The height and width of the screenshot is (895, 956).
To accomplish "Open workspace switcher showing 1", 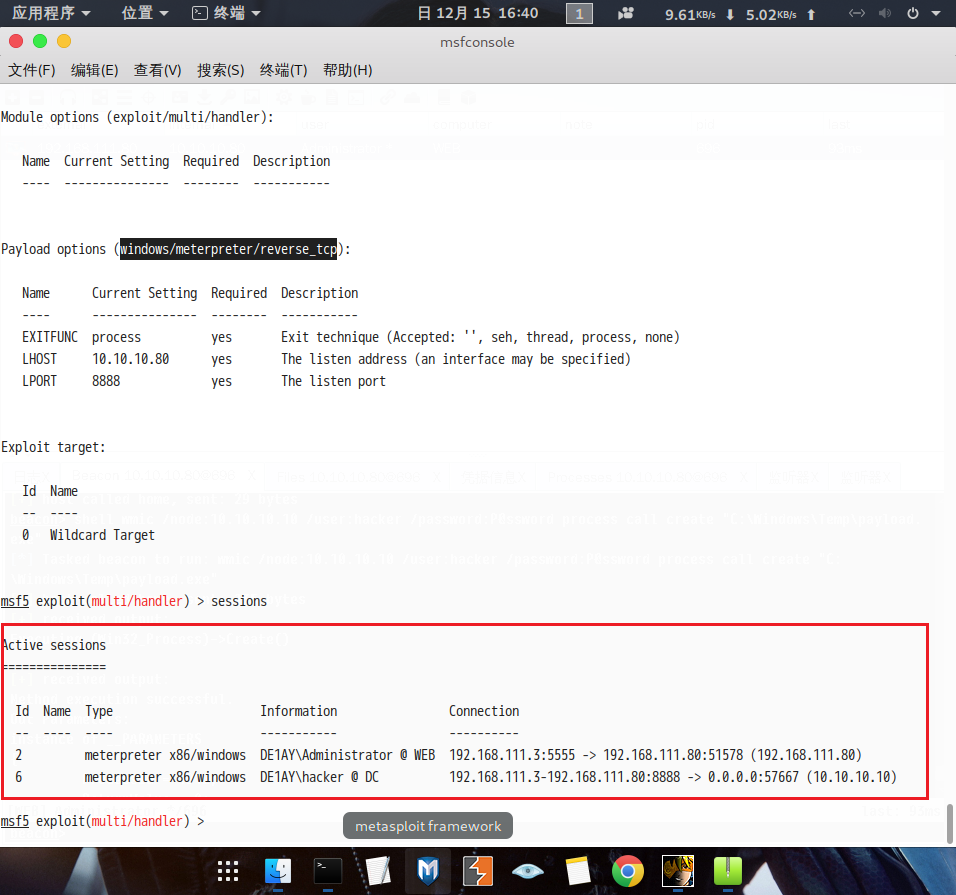I will click(579, 13).
